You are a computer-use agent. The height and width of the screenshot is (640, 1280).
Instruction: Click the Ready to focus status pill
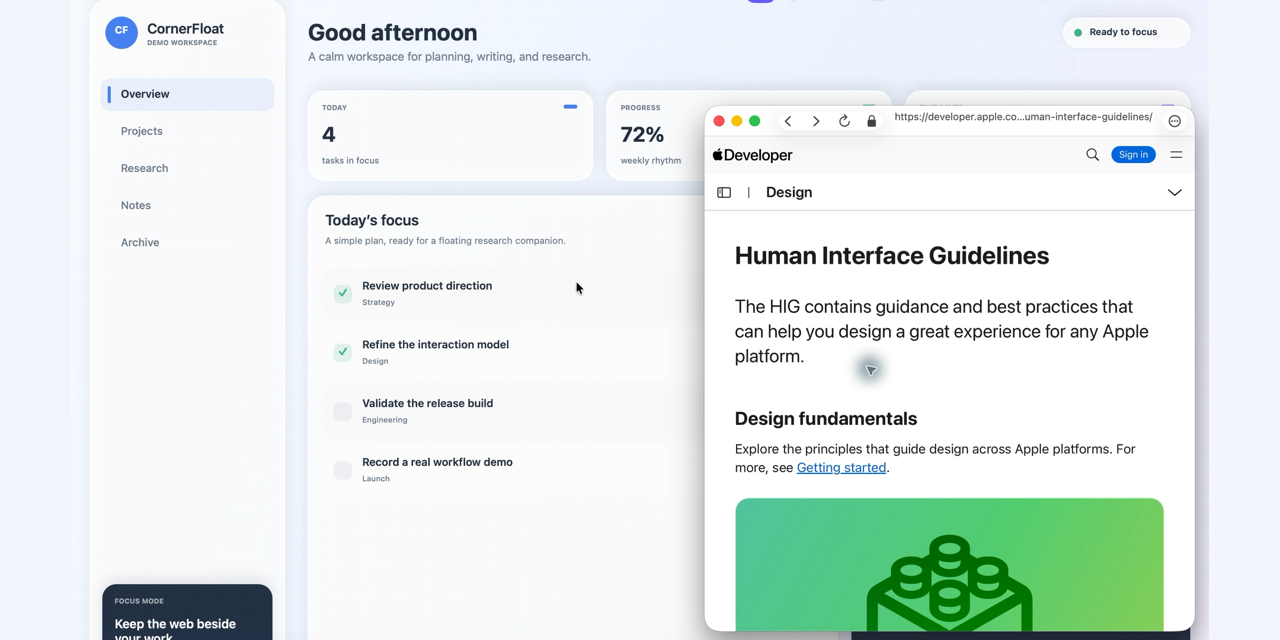[1126, 32]
